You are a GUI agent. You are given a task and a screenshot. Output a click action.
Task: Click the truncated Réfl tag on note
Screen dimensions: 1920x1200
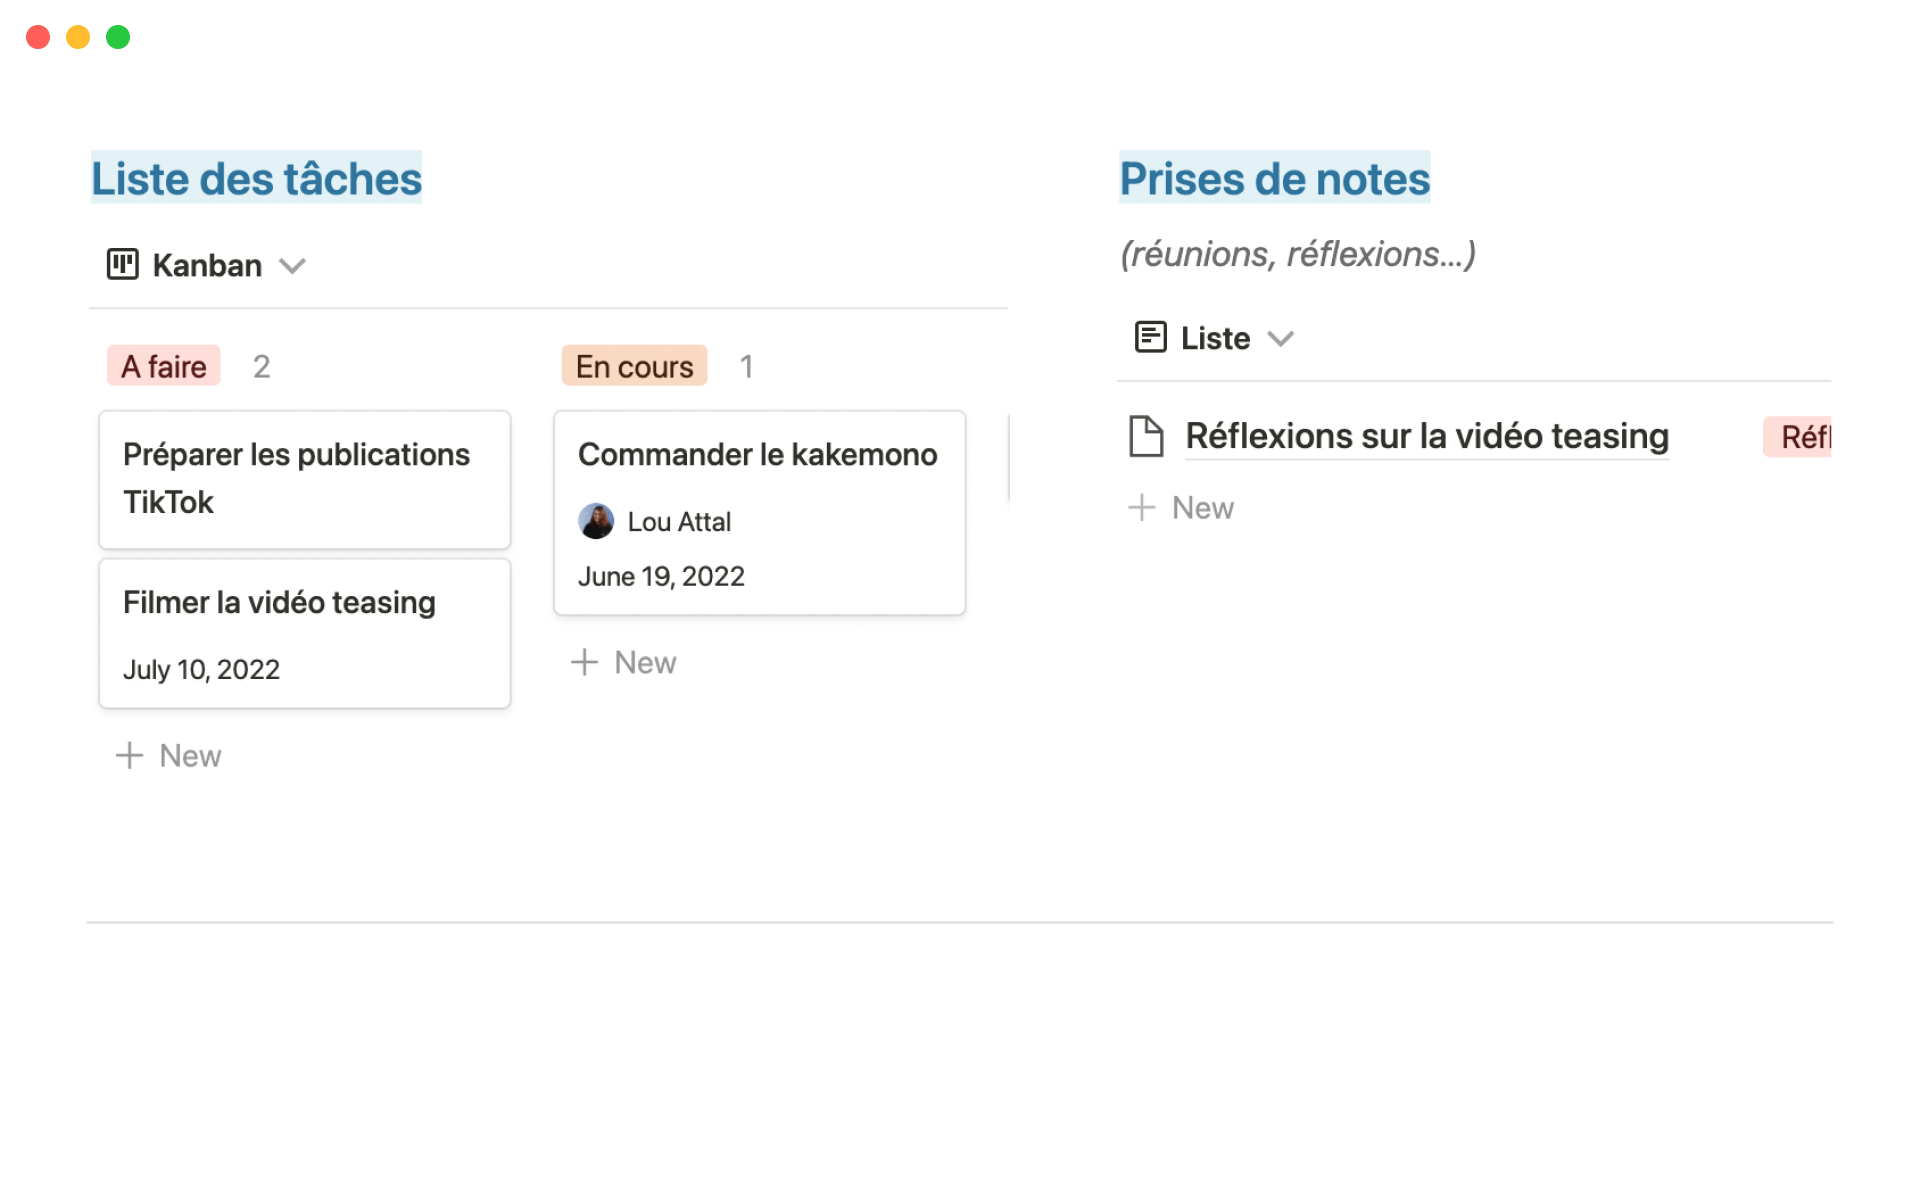click(x=1800, y=437)
